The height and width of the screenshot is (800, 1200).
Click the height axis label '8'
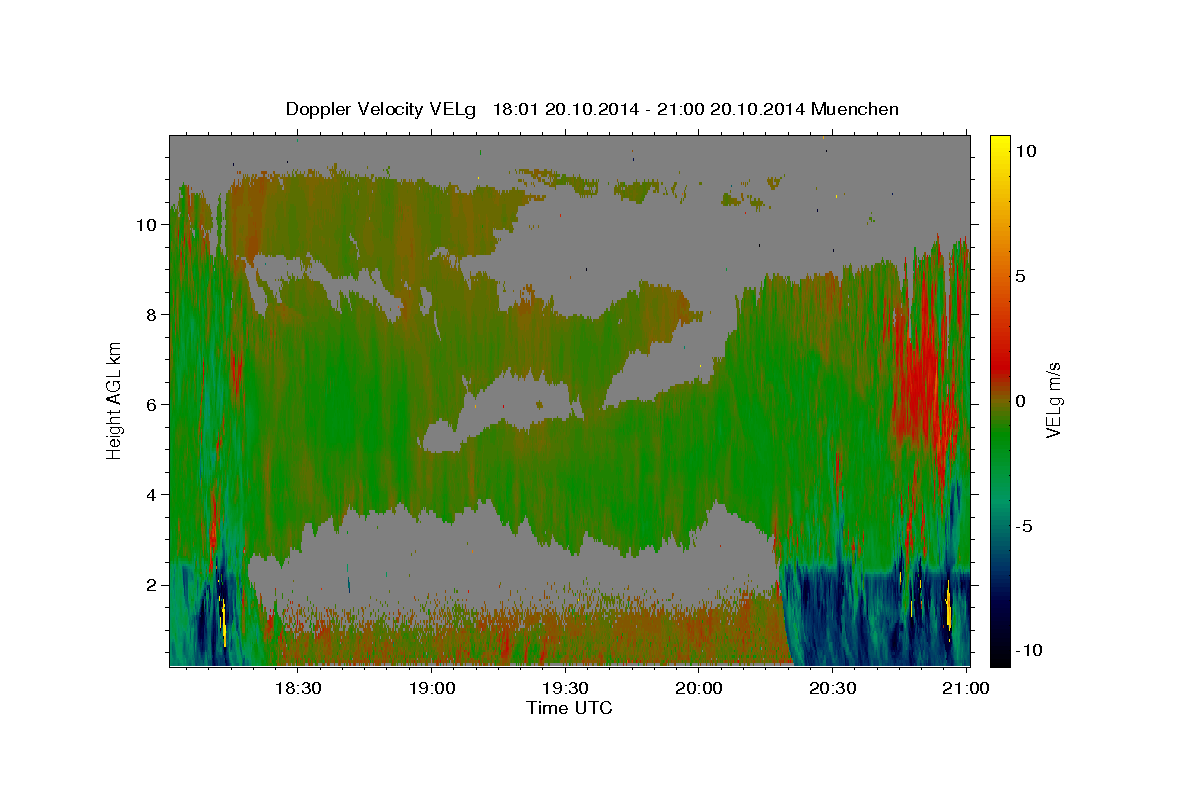click(x=151, y=315)
